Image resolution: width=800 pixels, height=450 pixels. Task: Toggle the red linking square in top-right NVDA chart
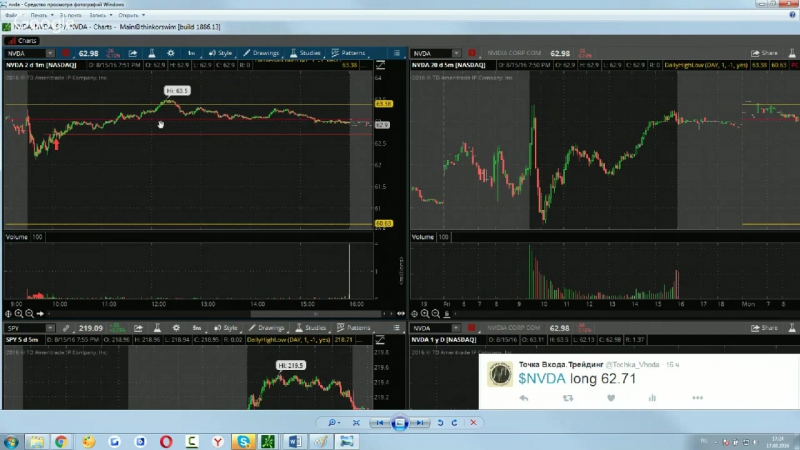click(x=471, y=52)
